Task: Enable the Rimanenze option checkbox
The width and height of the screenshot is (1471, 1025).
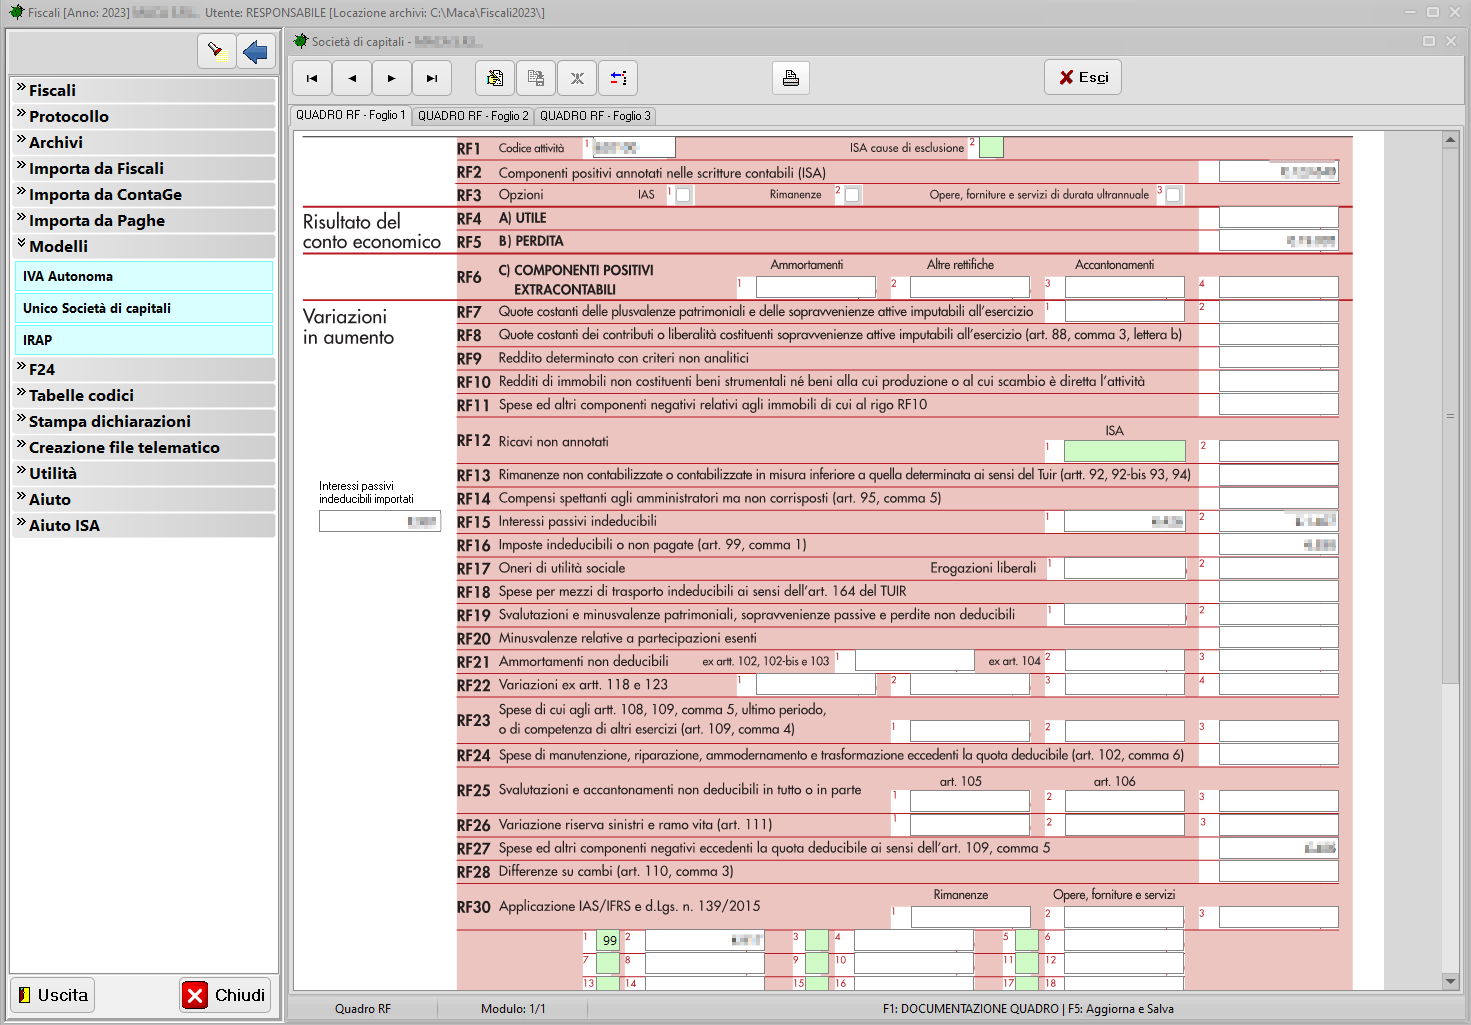Action: click(852, 195)
